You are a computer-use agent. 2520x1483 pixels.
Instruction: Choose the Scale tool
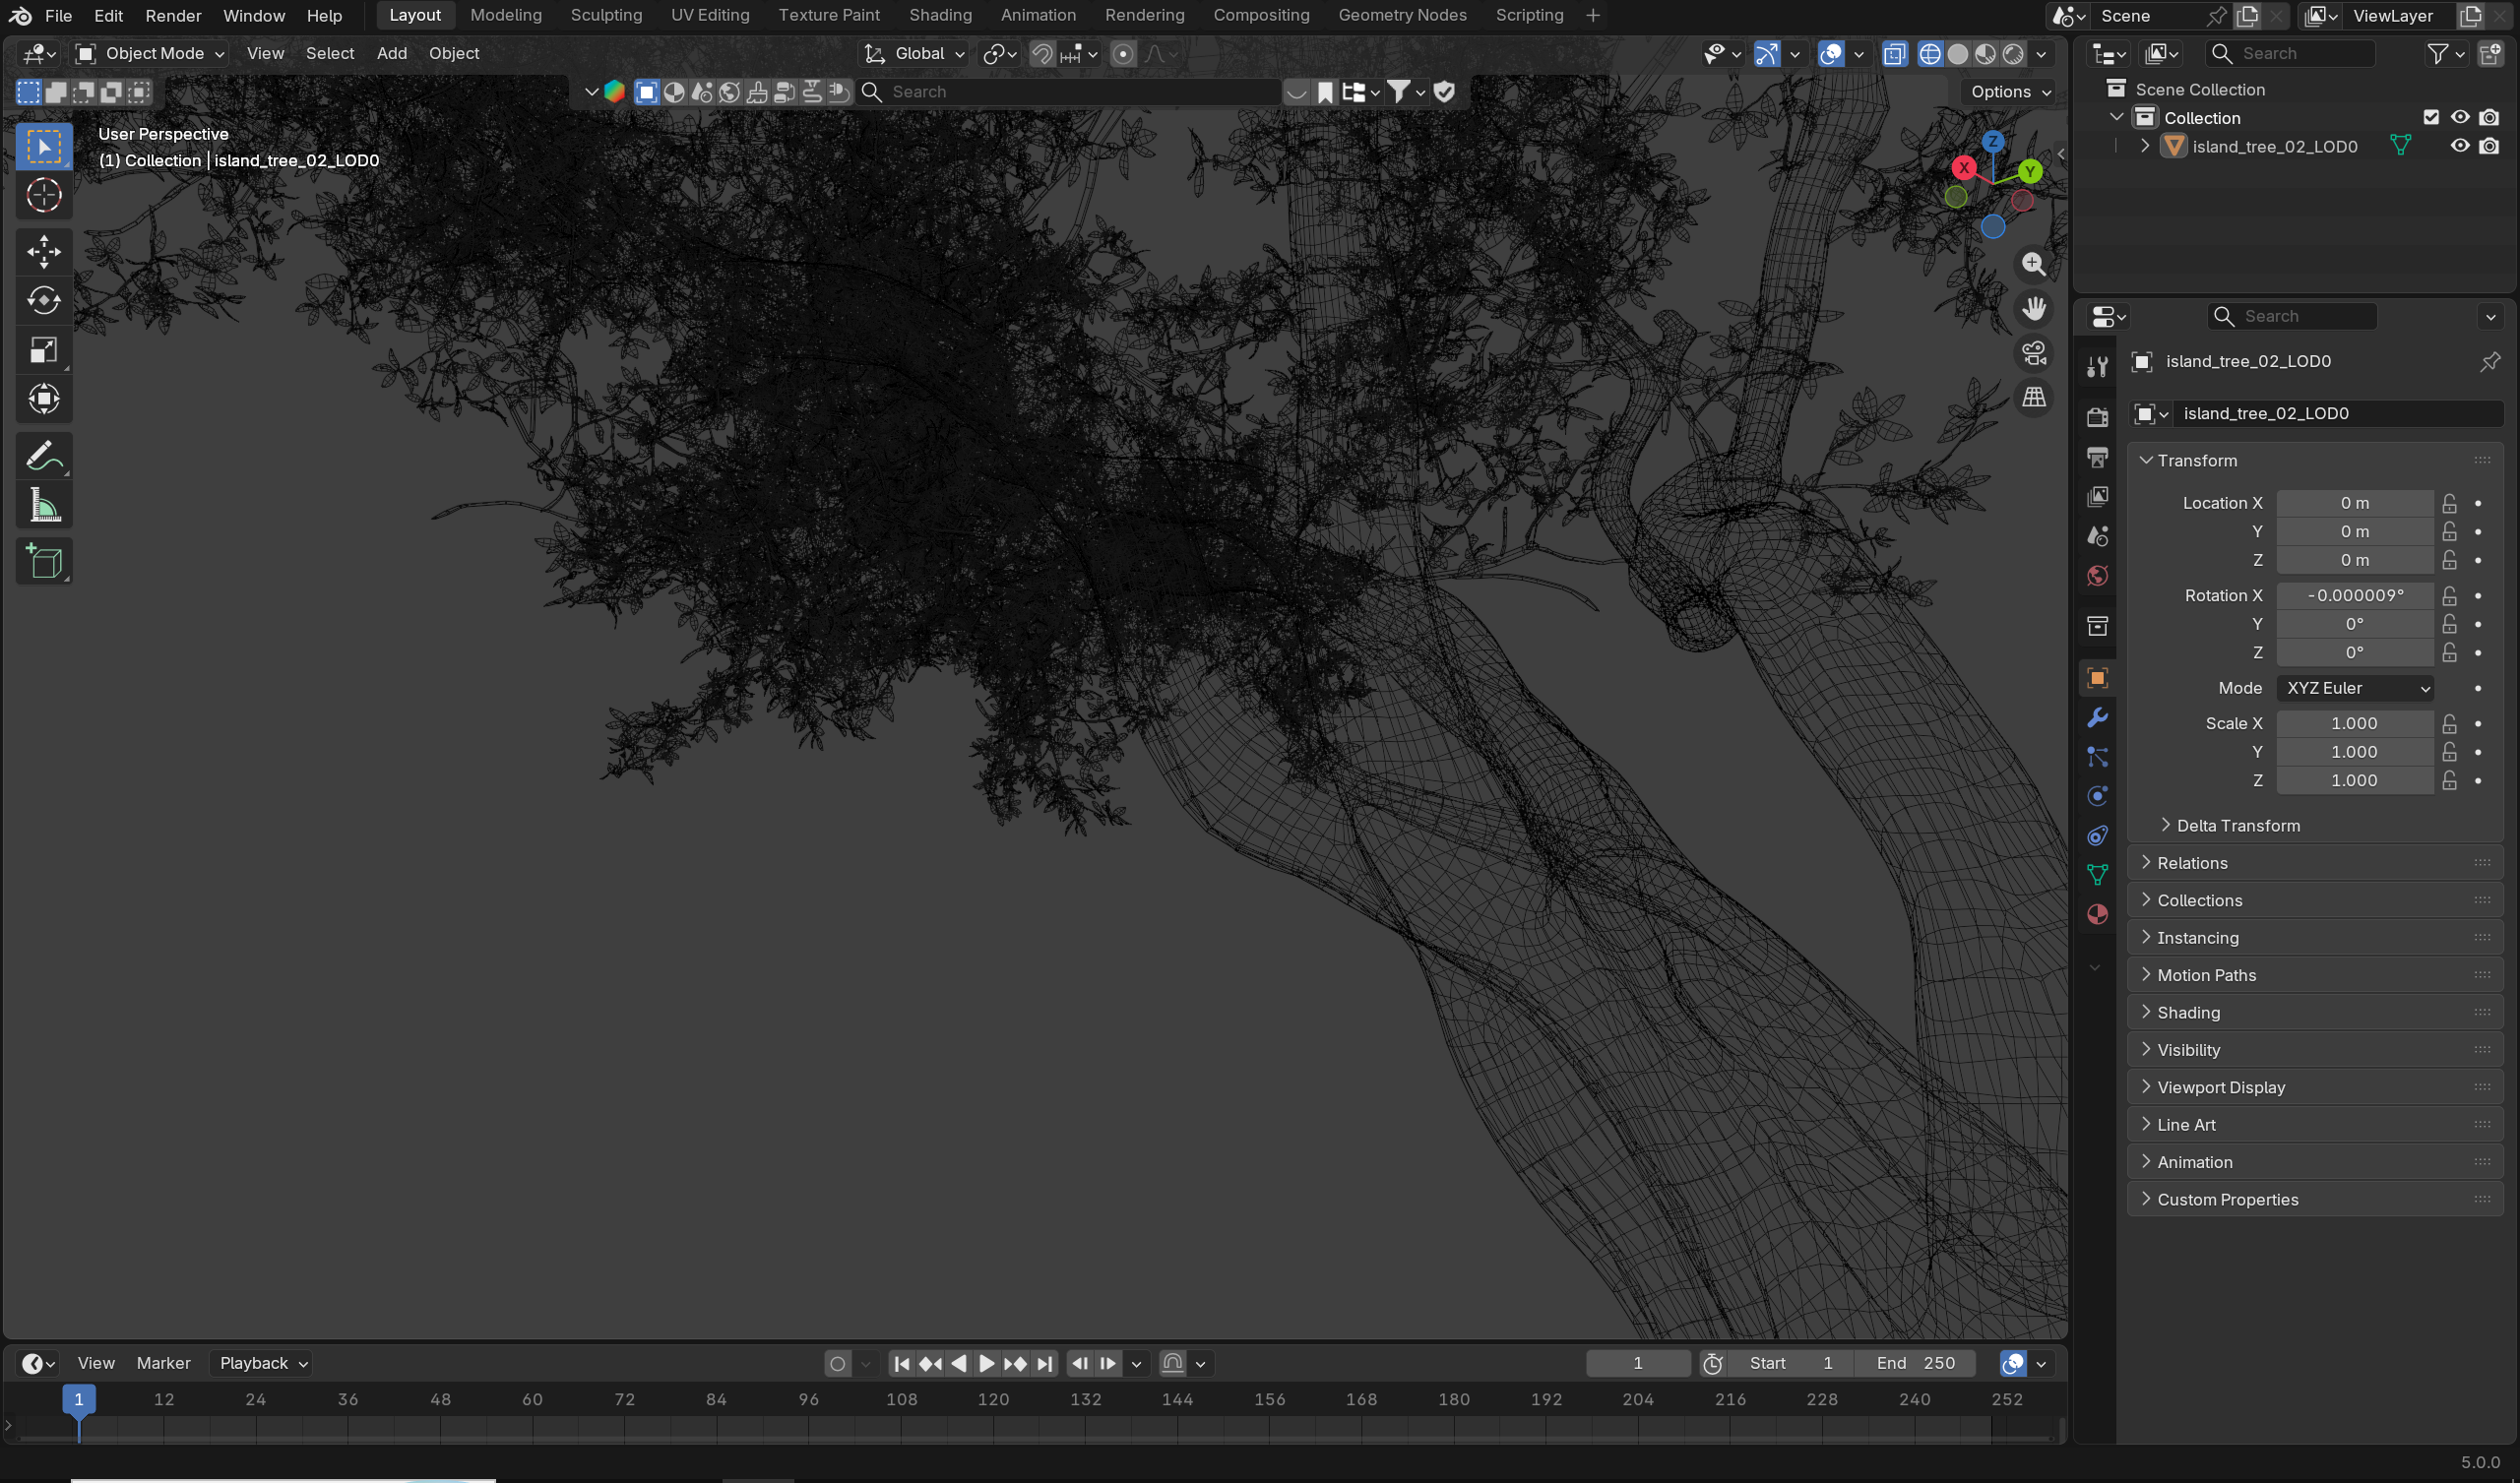point(44,349)
